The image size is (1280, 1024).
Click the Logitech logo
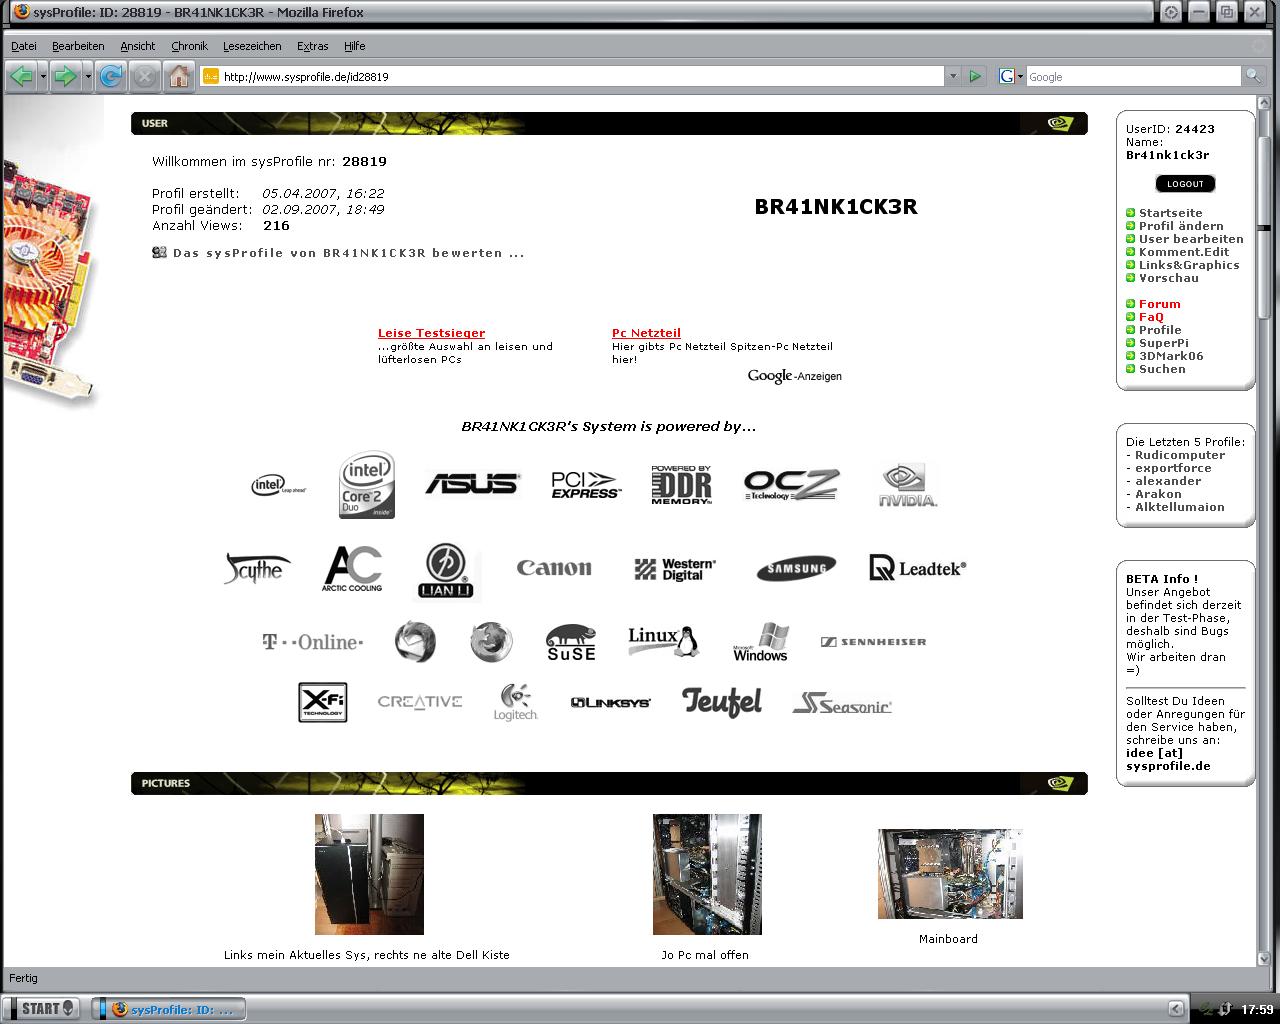[x=516, y=702]
